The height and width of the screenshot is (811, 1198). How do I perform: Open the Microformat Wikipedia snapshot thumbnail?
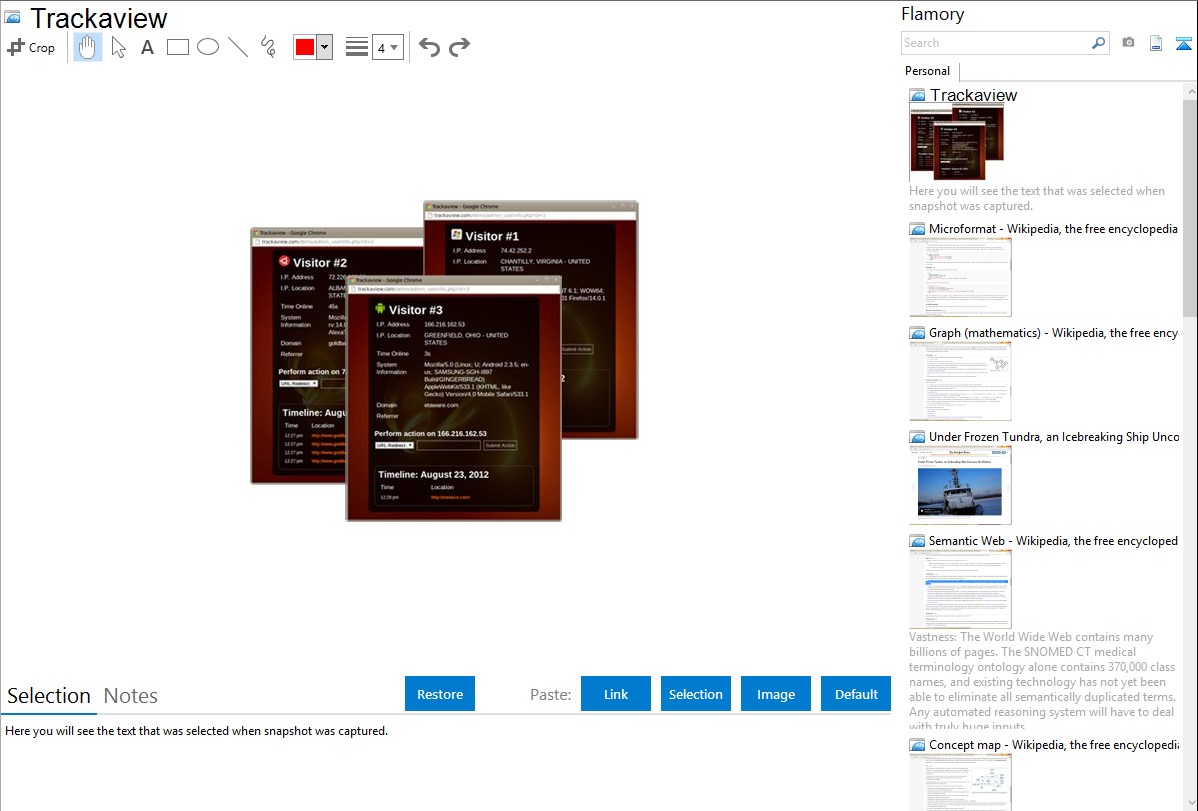[x=960, y=277]
